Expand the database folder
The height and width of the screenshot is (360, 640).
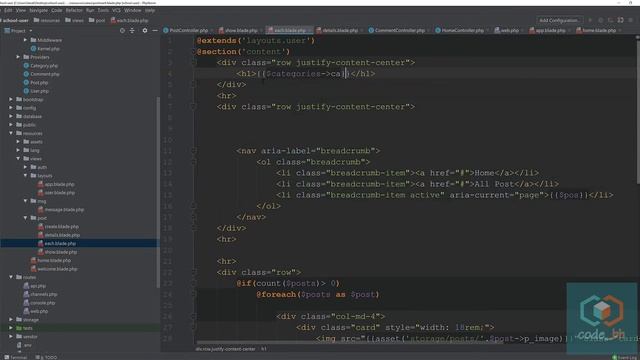click(x=11, y=116)
